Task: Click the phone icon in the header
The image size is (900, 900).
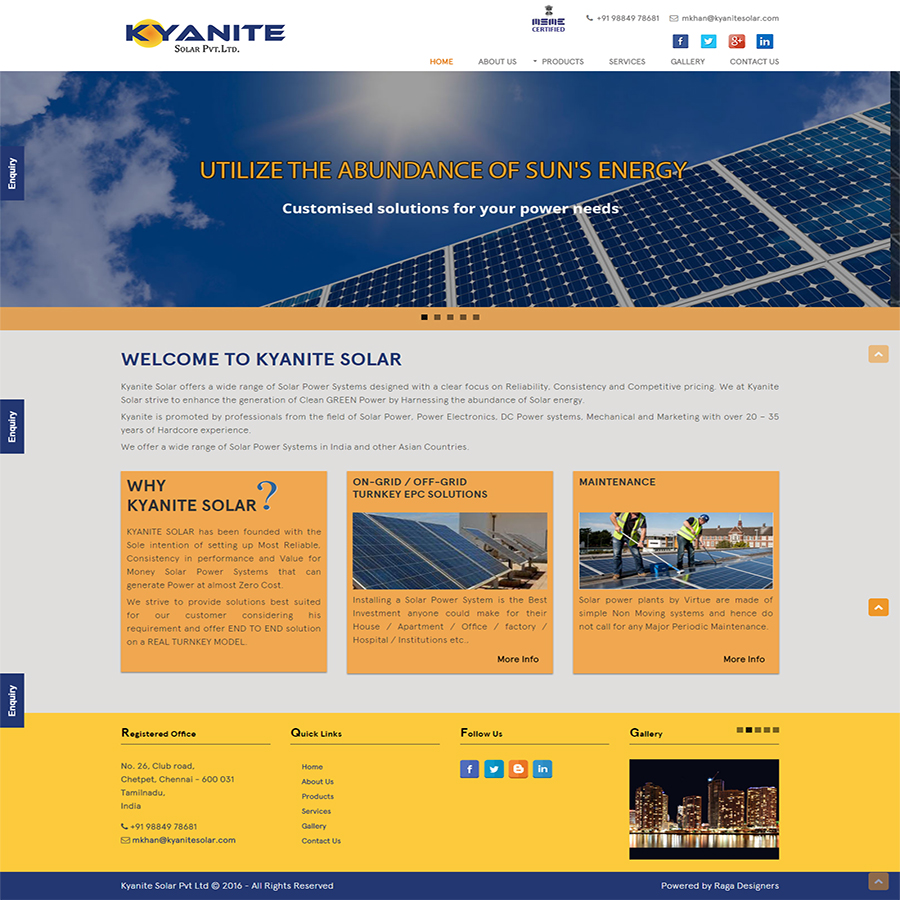Action: pyautogui.click(x=589, y=18)
